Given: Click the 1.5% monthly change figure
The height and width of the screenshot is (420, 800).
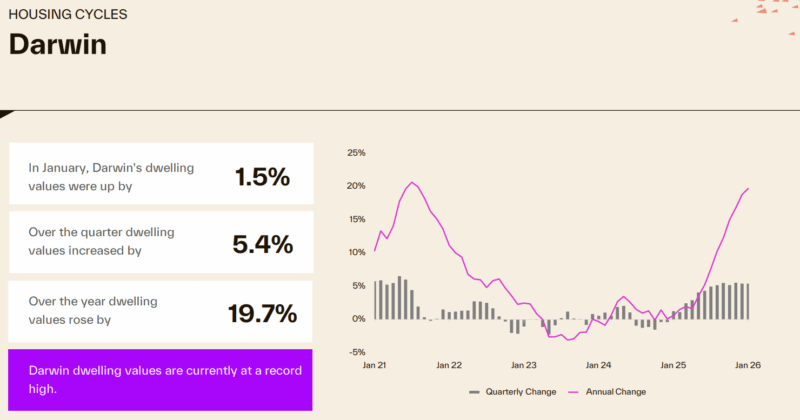Looking at the screenshot, I should (x=262, y=177).
